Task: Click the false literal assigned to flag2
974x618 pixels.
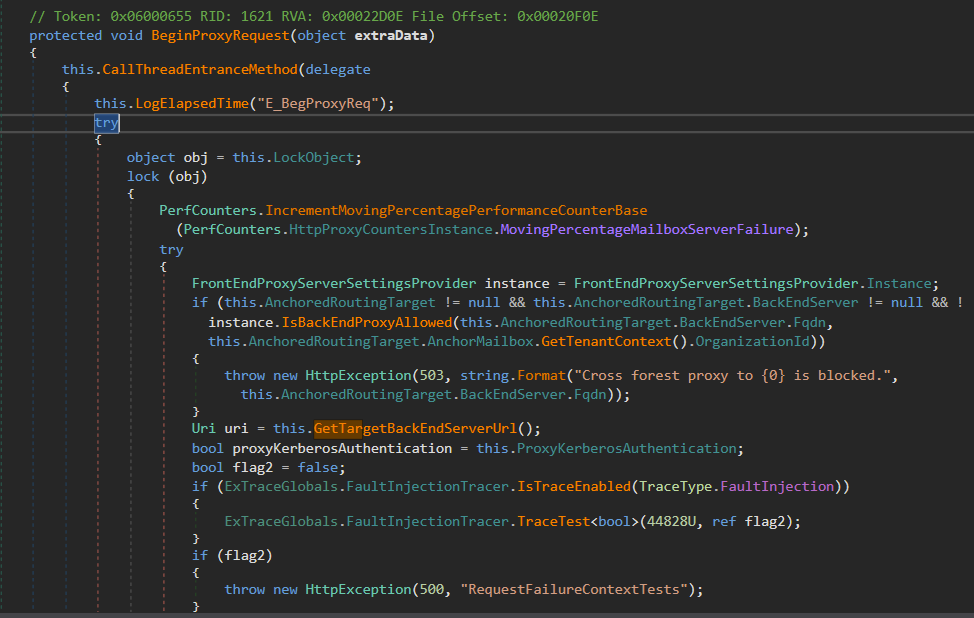Action: pos(318,468)
